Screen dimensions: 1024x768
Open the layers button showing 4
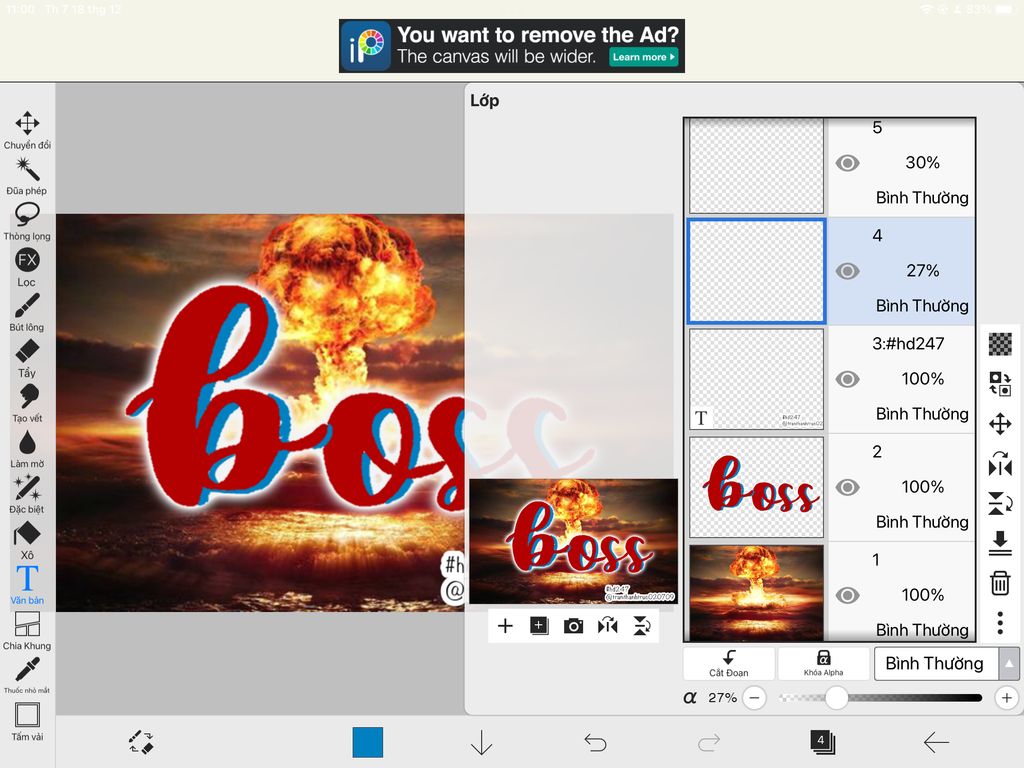tap(822, 742)
